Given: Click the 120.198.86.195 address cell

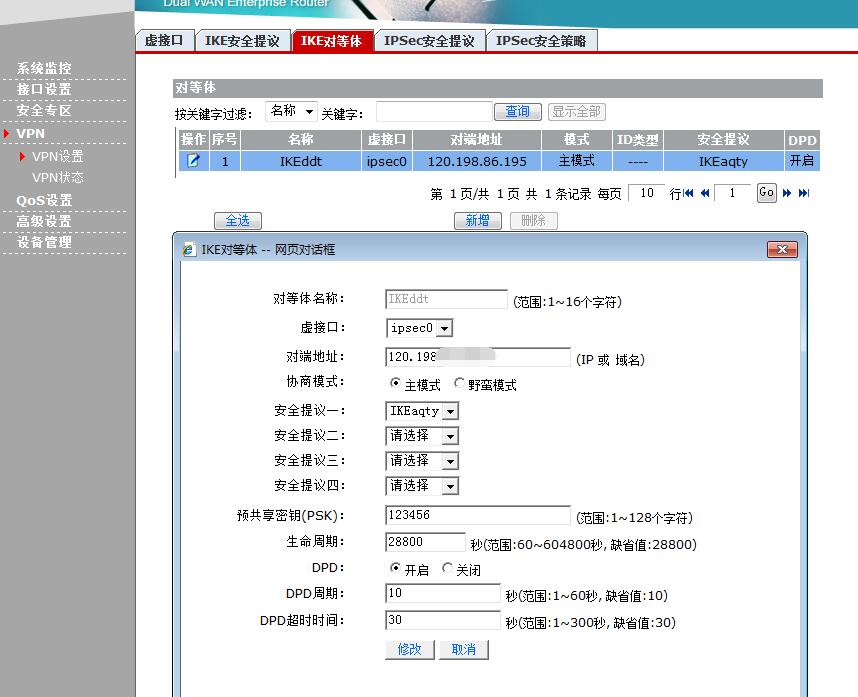Looking at the screenshot, I should (x=477, y=161).
